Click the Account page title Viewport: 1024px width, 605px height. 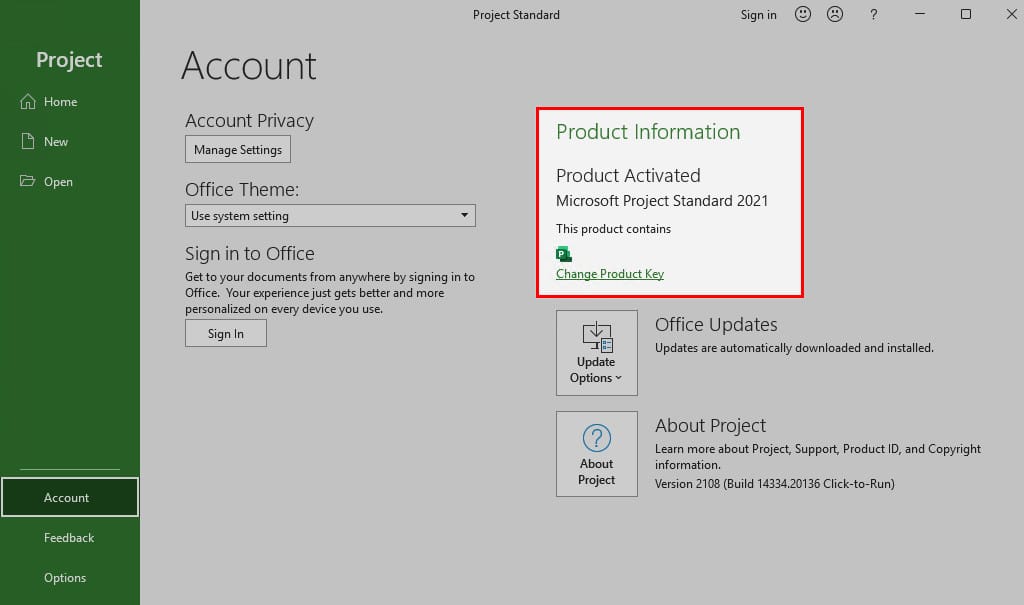tap(249, 65)
